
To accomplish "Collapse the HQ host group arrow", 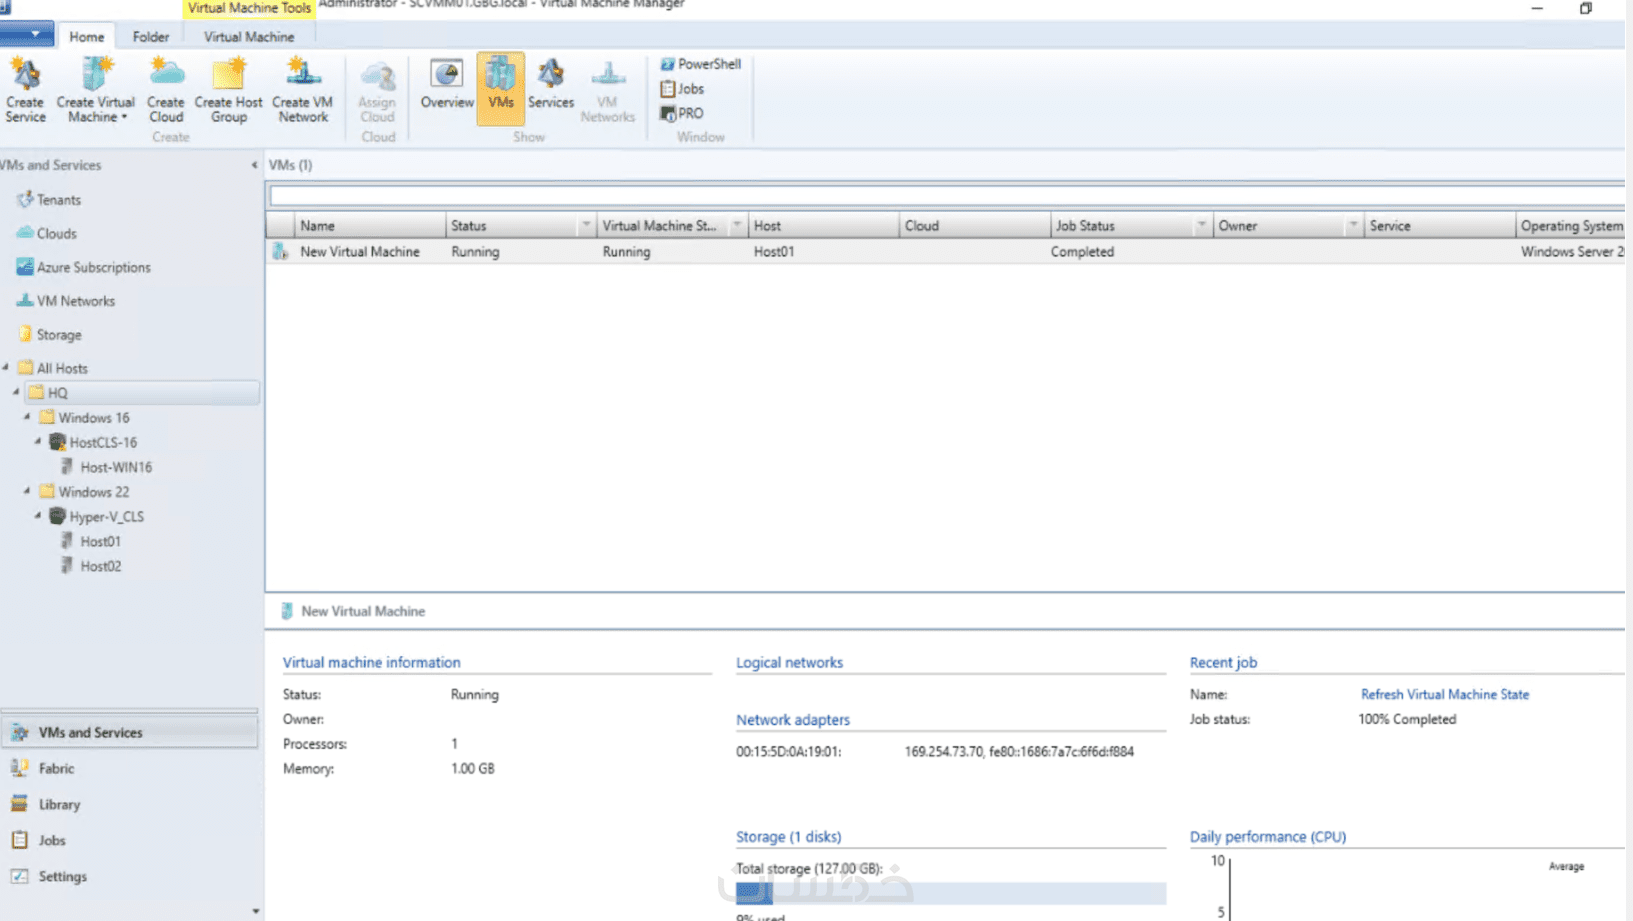I will [x=16, y=393].
